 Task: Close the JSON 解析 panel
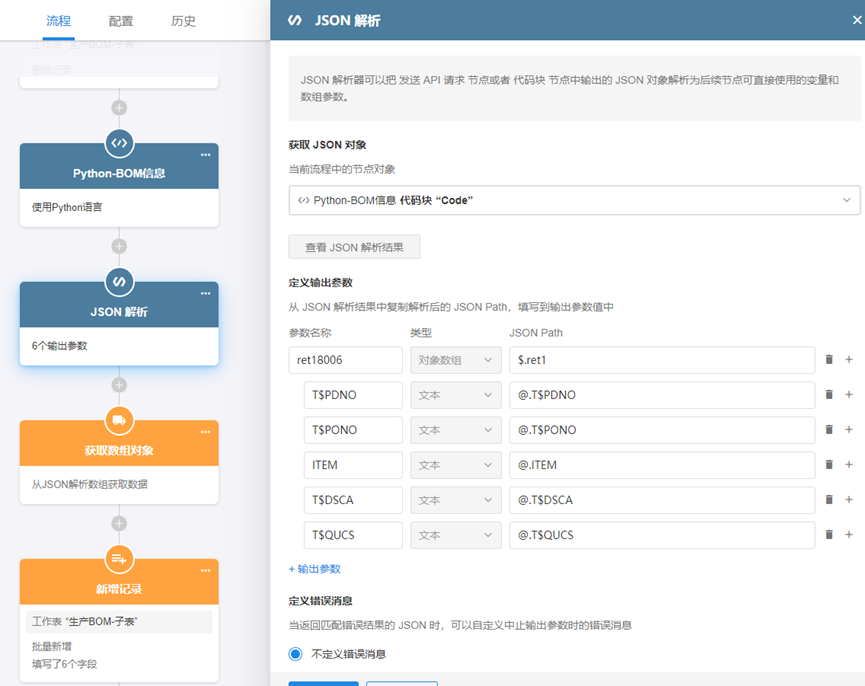(x=855, y=20)
